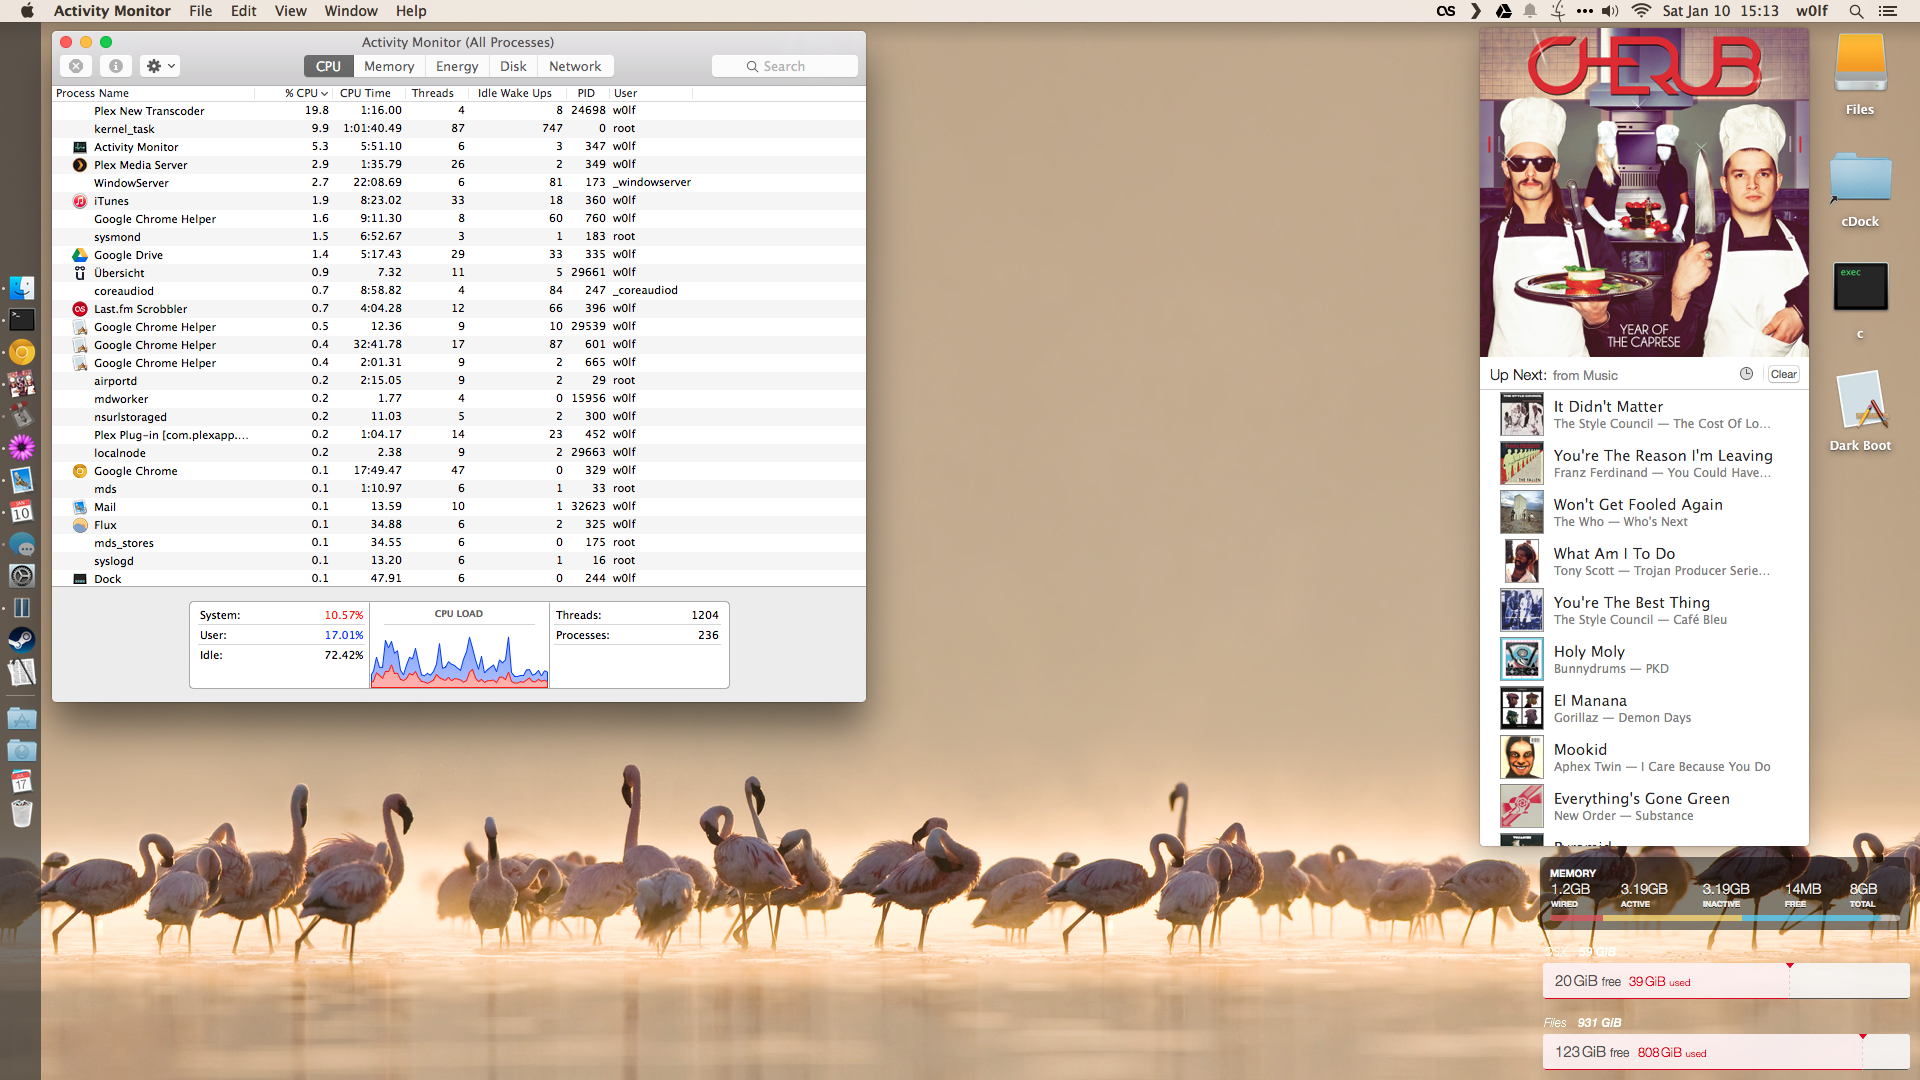1920x1080 pixels.
Task: Switch to the Network tab
Action: (x=575, y=66)
